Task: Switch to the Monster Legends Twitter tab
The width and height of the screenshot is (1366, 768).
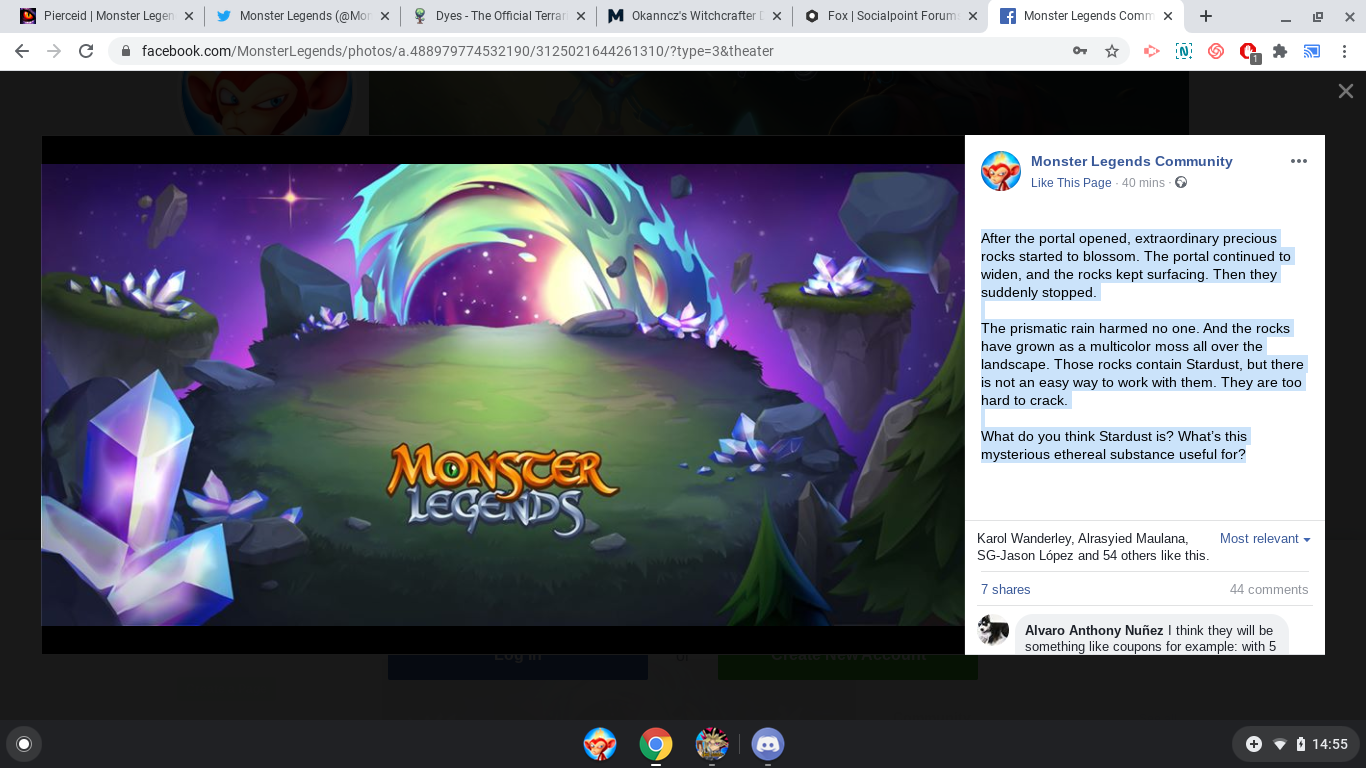Action: click(302, 16)
